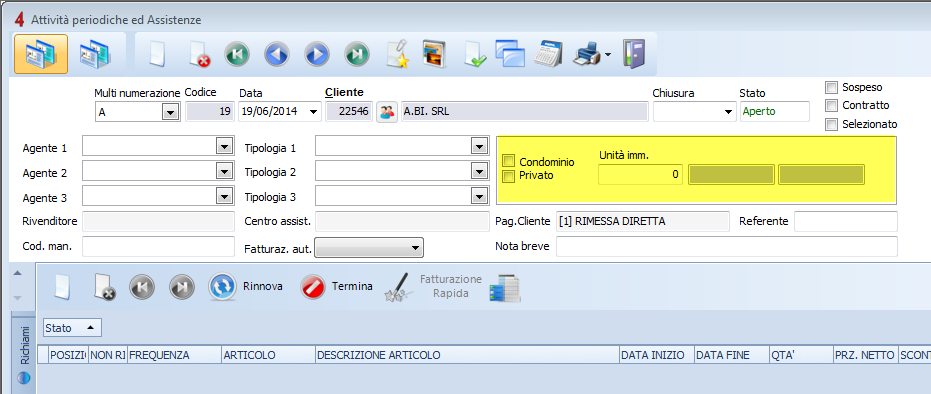931x394 pixels.
Task: Go to next record blue arrow
Action: pos(317,55)
